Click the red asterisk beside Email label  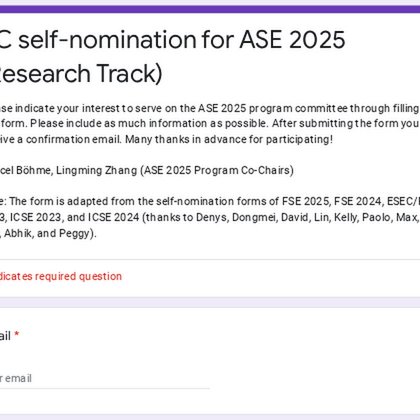coord(17,334)
